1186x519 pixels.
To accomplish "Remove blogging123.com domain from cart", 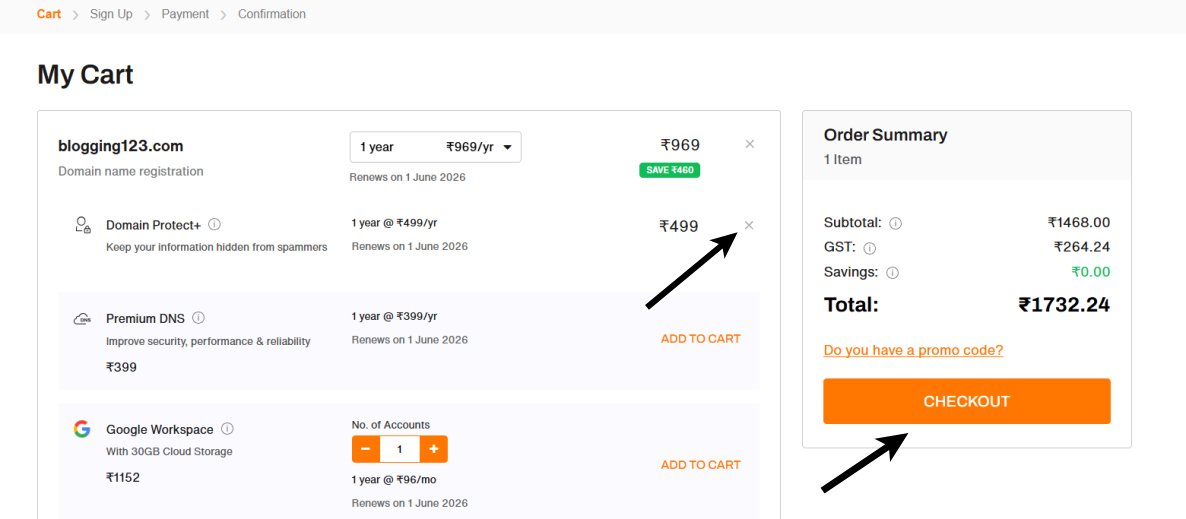I will pos(750,144).
